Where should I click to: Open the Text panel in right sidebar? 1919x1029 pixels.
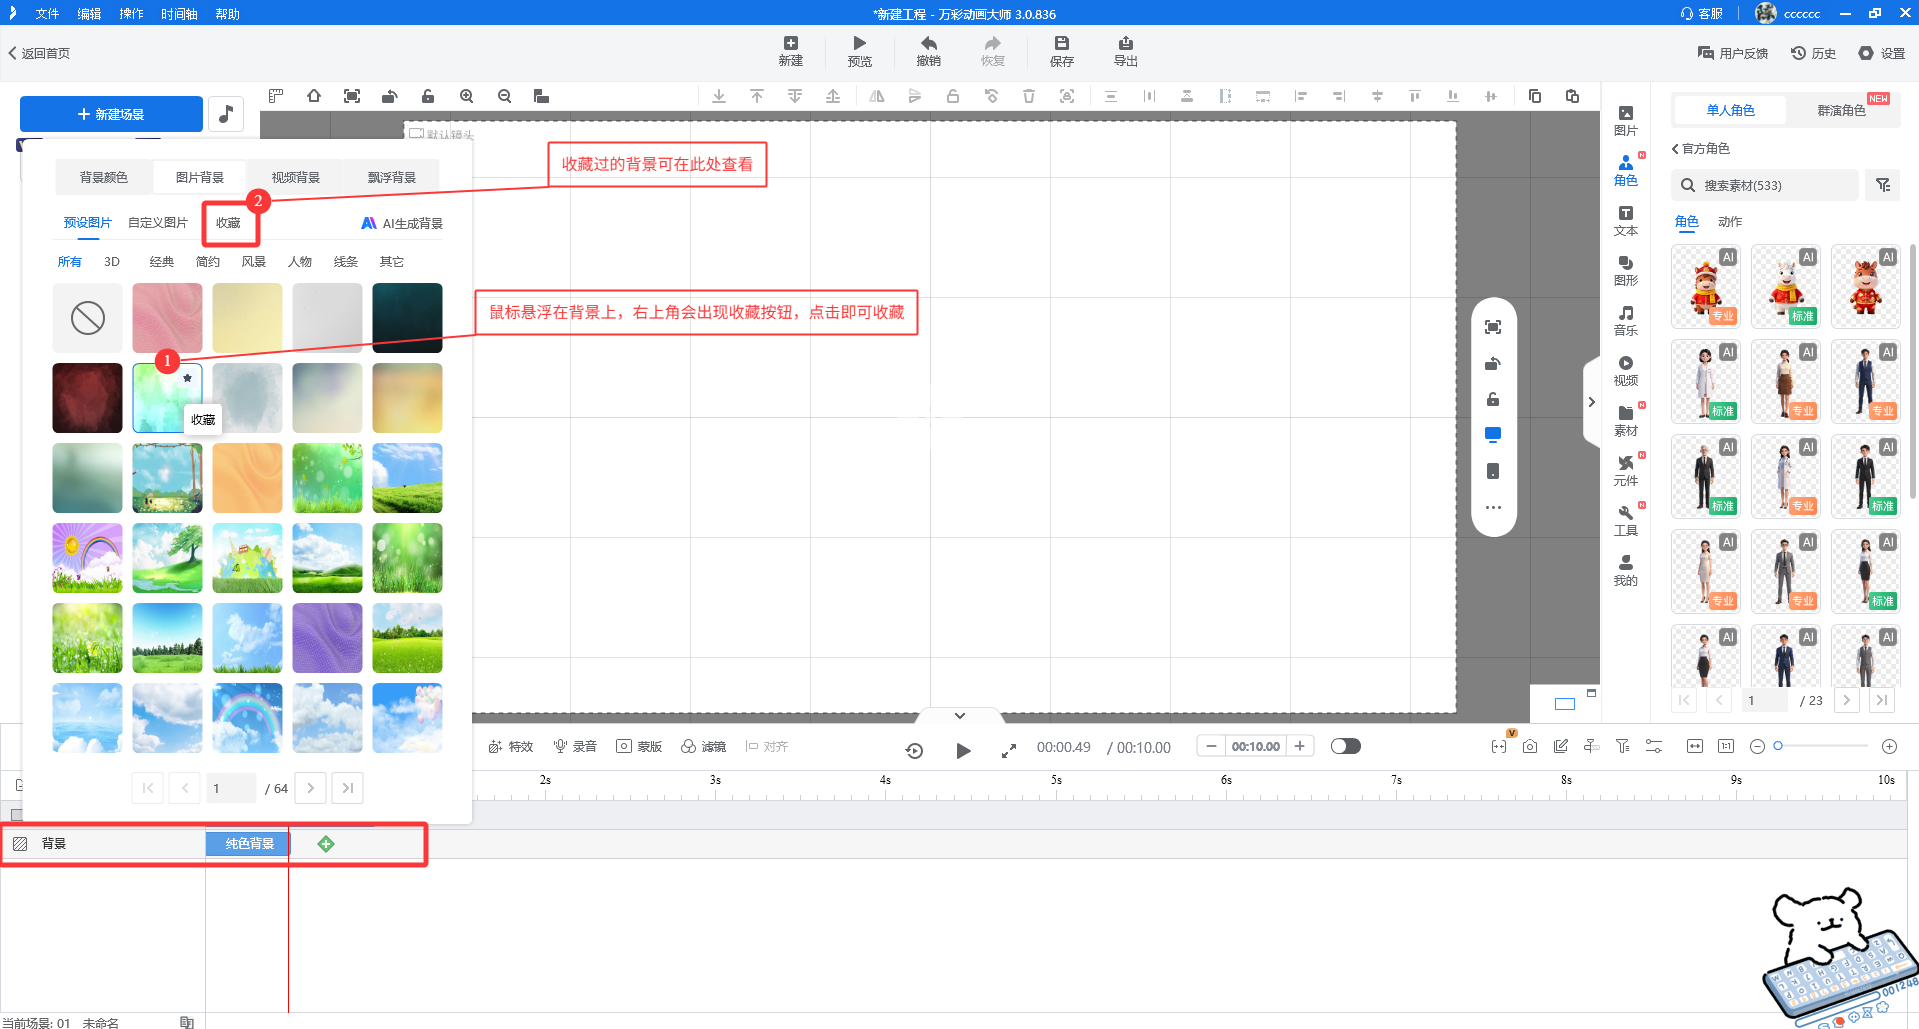click(x=1626, y=220)
